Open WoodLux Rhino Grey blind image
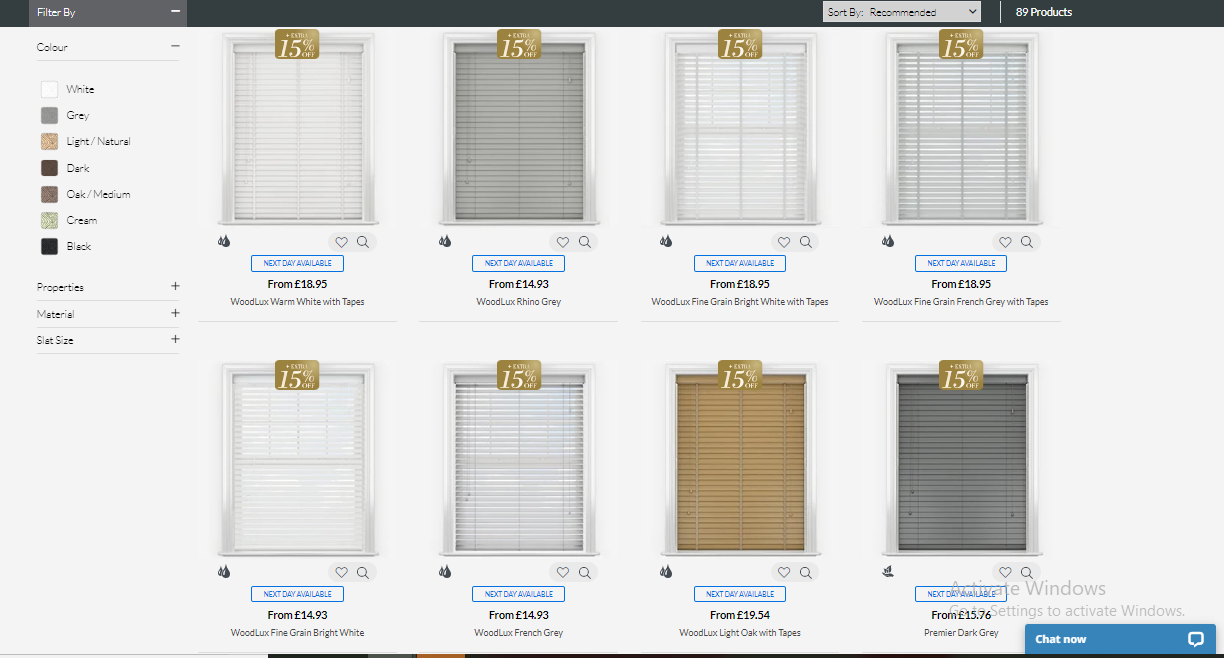Image resolution: width=1224 pixels, height=658 pixels. [x=518, y=128]
